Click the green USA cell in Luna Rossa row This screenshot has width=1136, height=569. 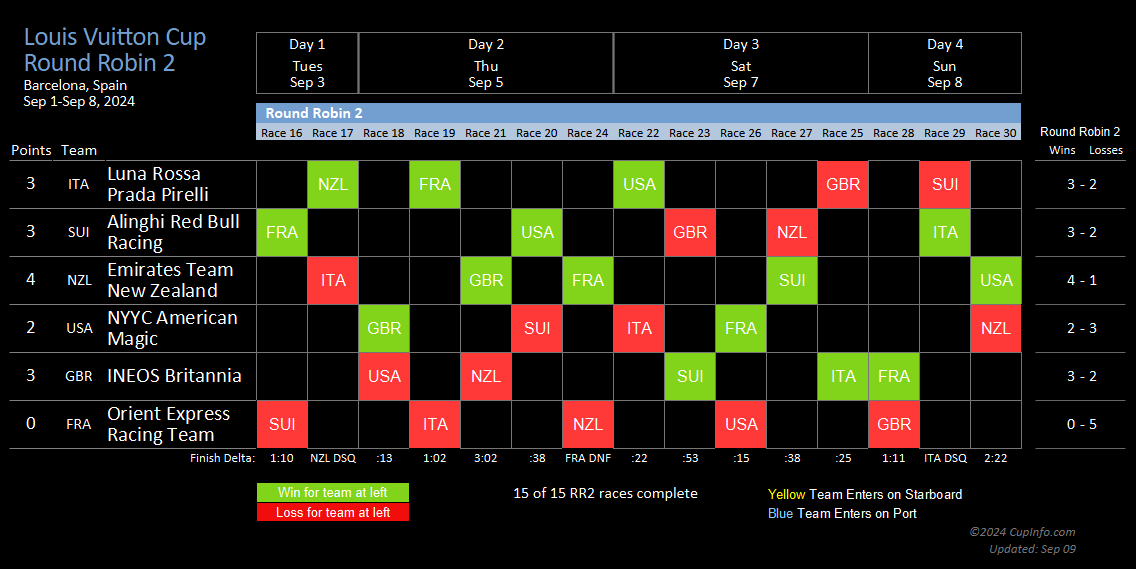pyautogui.click(x=639, y=184)
